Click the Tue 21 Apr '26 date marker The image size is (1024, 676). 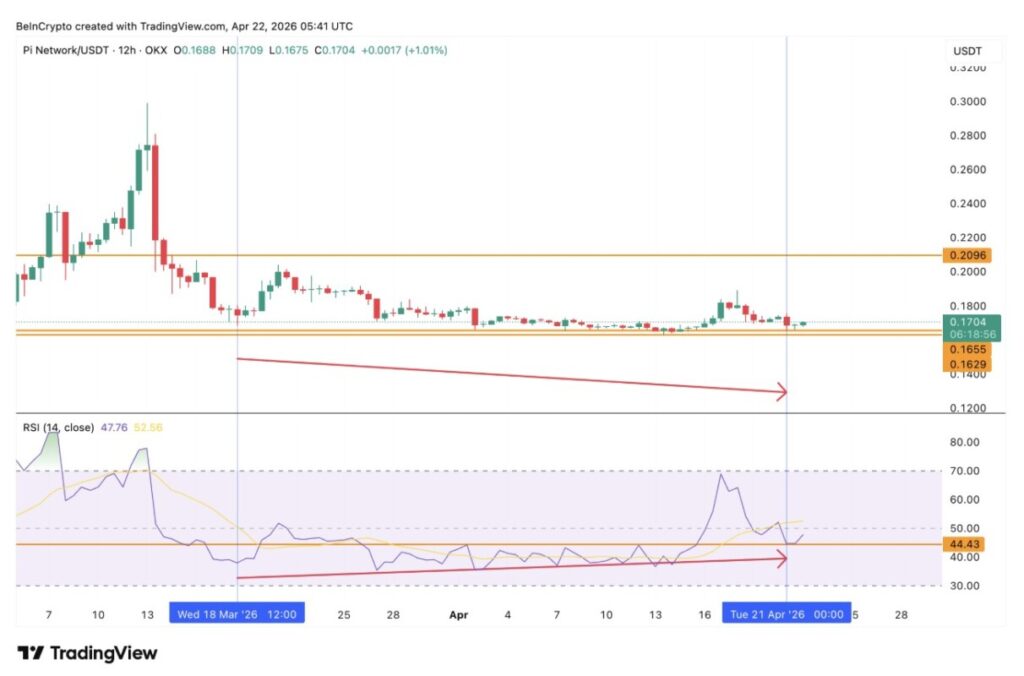click(x=786, y=614)
